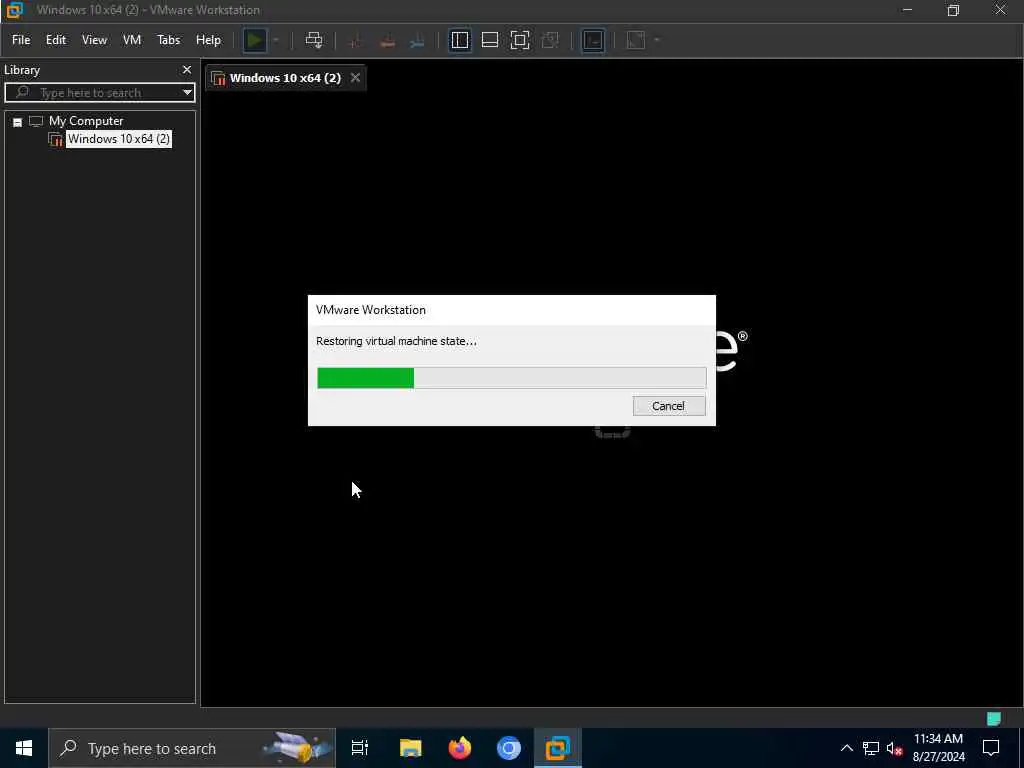
Task: Close the Library panel
Action: pos(187,69)
